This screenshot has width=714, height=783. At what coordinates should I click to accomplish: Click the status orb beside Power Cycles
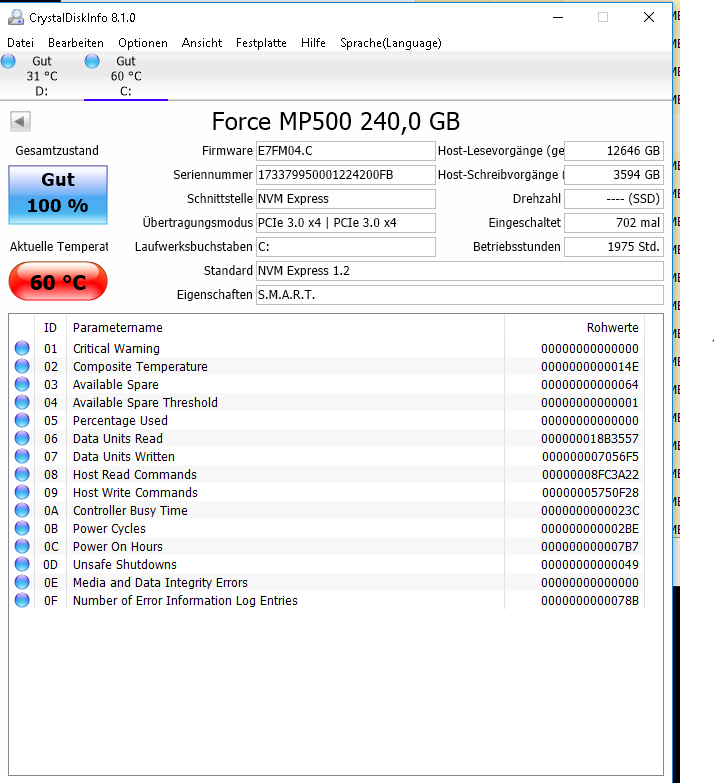point(22,528)
